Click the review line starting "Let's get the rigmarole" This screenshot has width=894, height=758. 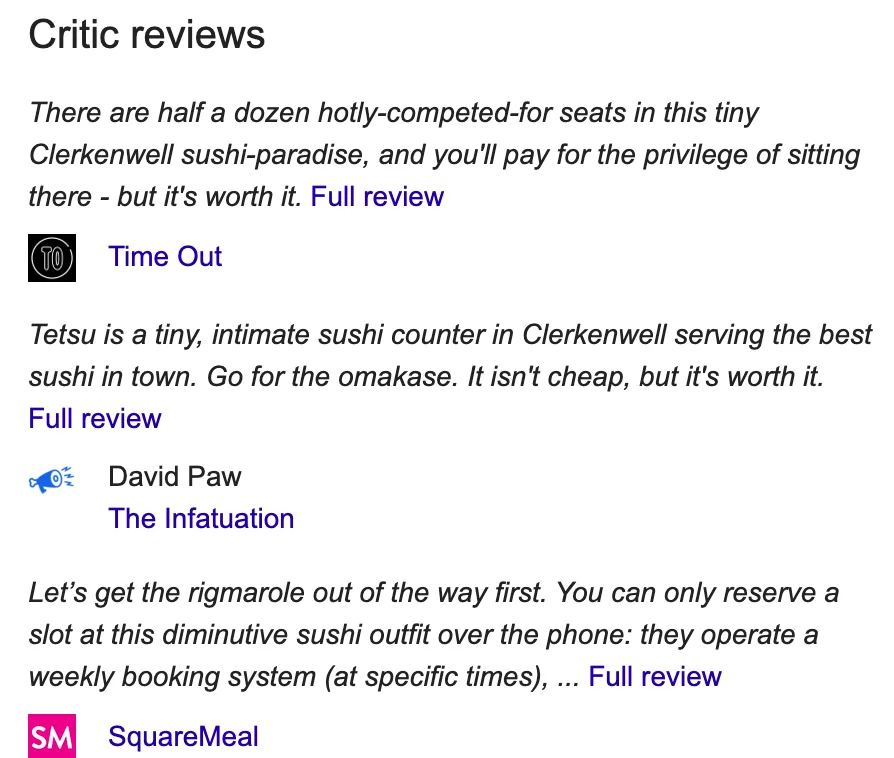click(432, 593)
